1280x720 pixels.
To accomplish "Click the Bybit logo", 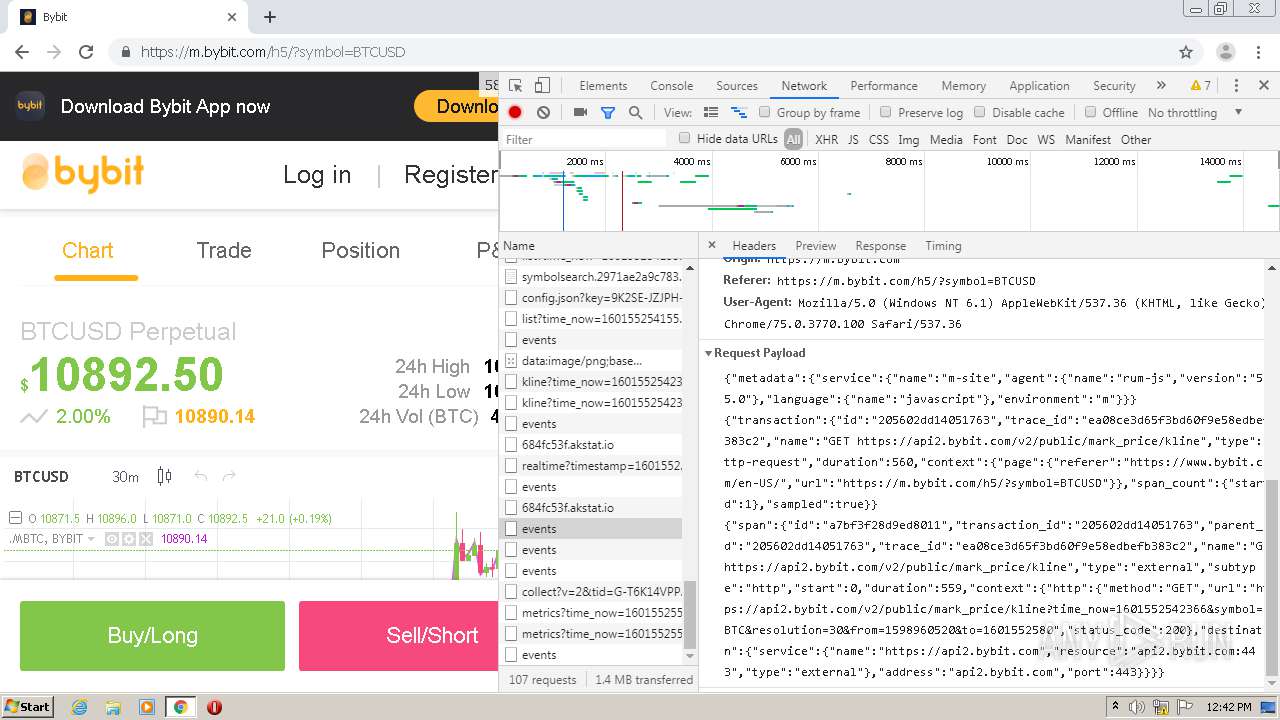I will click(83, 173).
